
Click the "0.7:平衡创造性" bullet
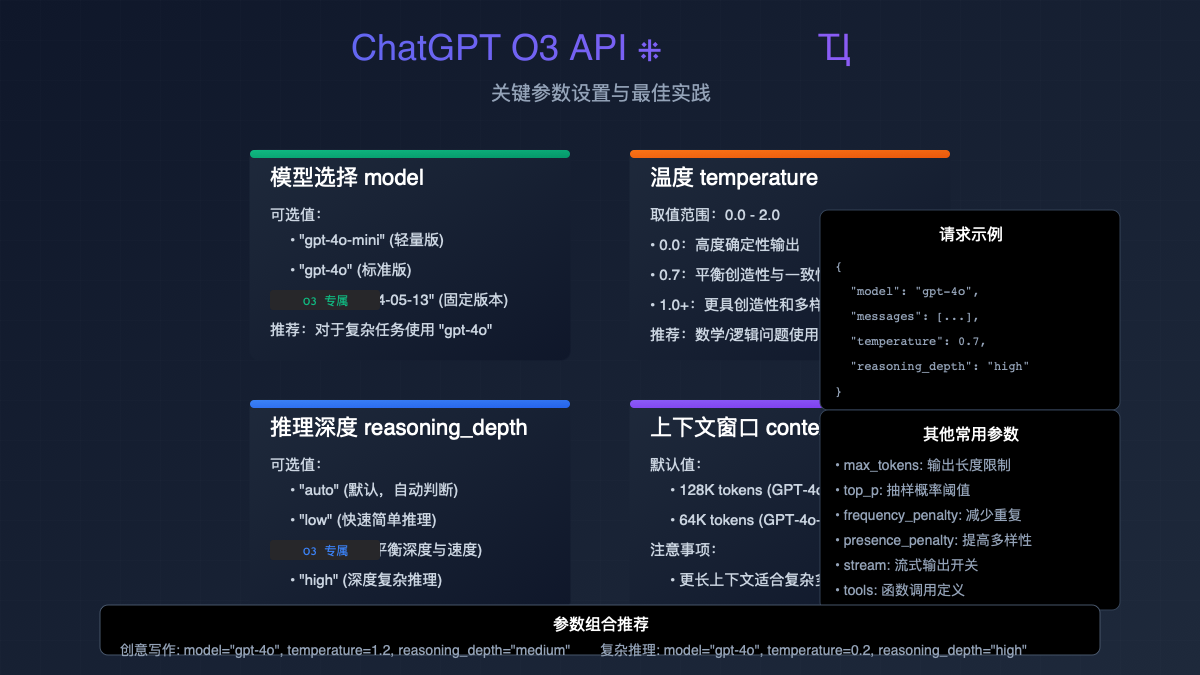735,275
